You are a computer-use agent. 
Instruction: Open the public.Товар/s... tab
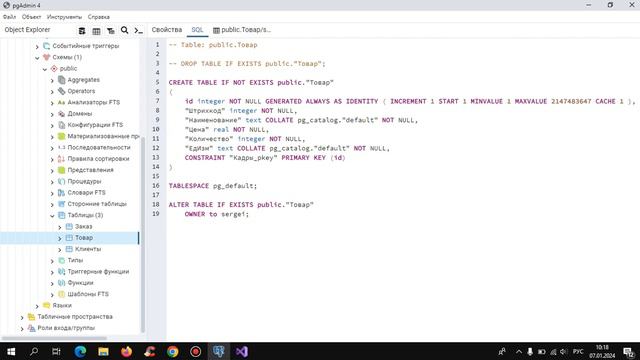click(242, 30)
